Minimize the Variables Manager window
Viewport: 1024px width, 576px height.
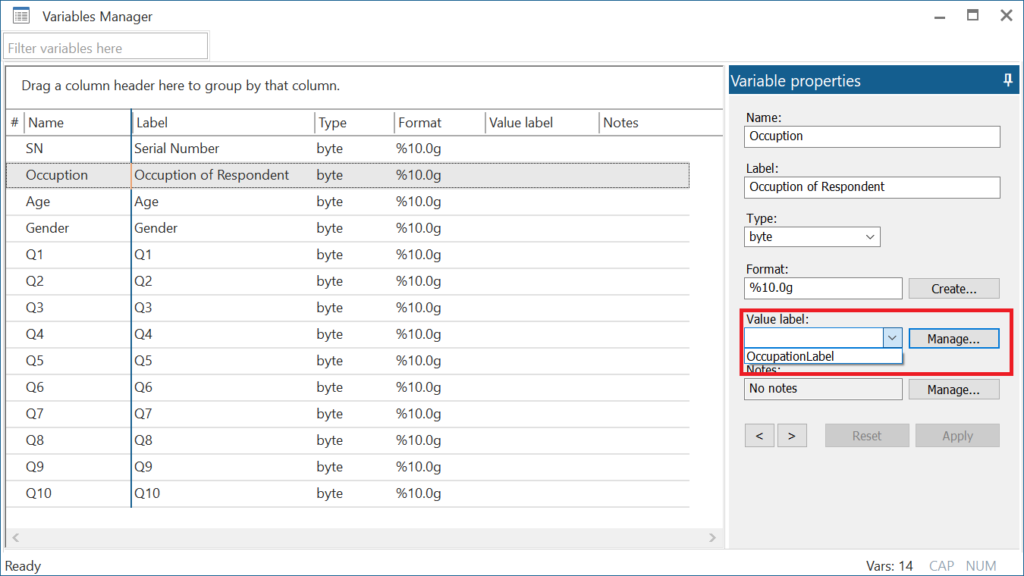coord(940,16)
